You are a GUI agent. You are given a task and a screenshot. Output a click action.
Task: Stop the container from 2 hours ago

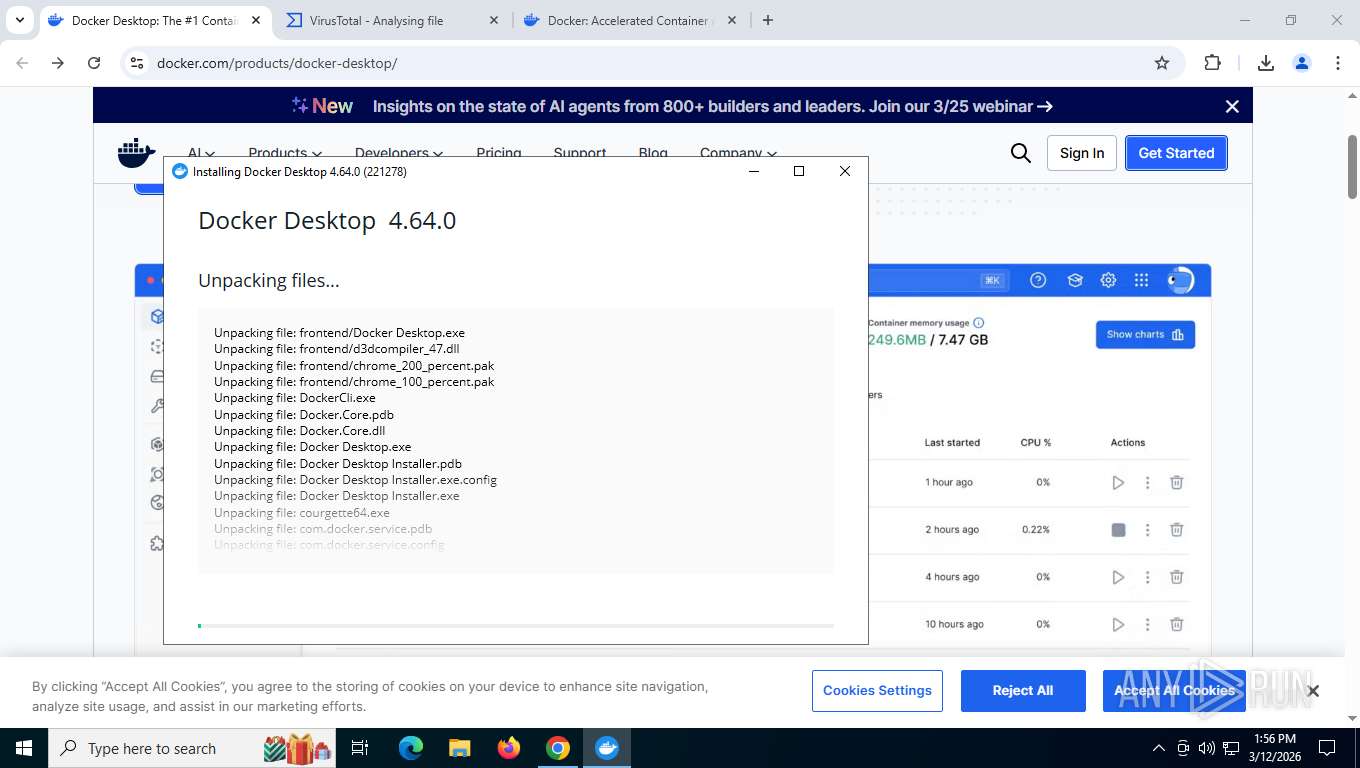coord(1118,530)
